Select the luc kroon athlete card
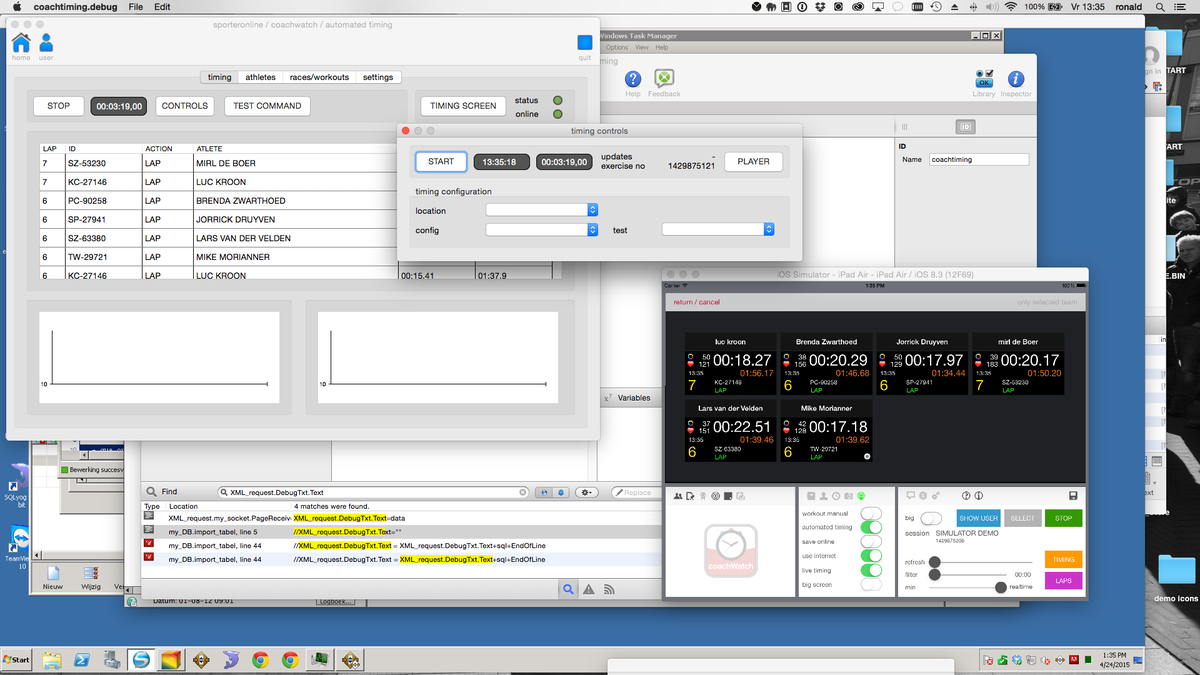Image resolution: width=1200 pixels, height=675 pixels. (730, 364)
